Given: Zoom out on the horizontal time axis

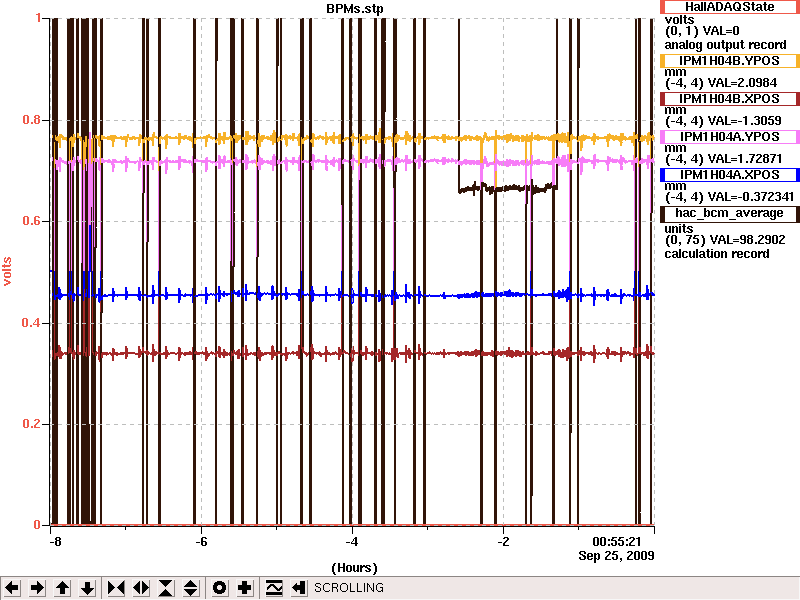Looking at the screenshot, I should [x=141, y=588].
